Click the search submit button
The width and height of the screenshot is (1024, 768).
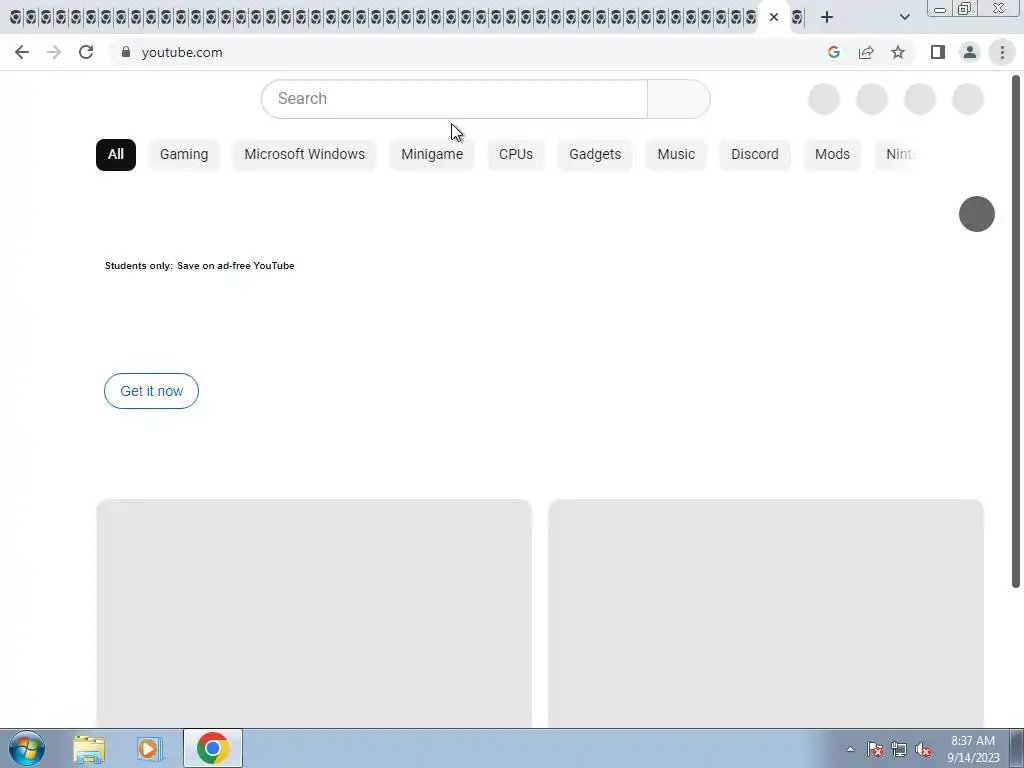(679, 99)
